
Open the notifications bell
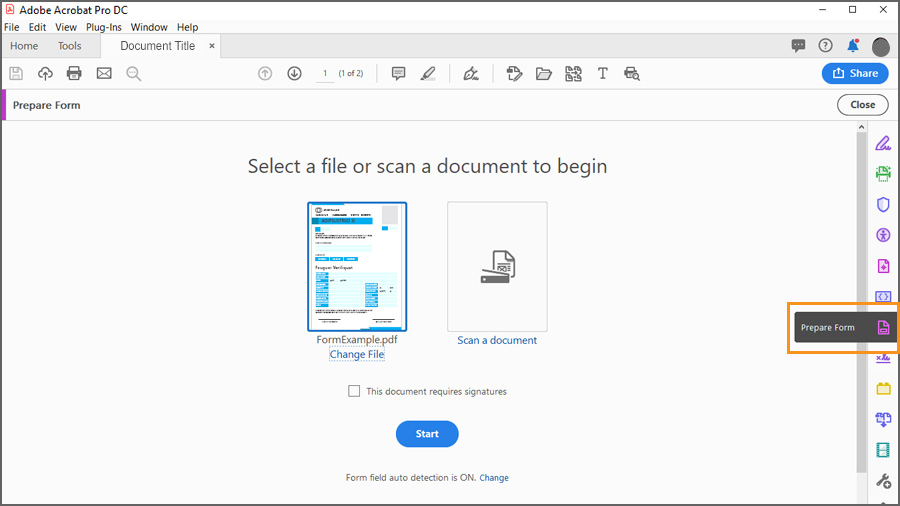(x=853, y=46)
